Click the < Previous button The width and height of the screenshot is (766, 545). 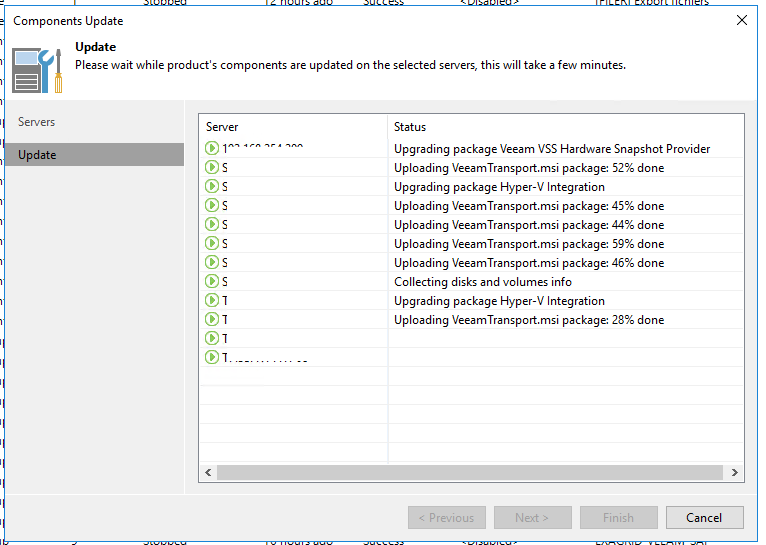[x=447, y=518]
